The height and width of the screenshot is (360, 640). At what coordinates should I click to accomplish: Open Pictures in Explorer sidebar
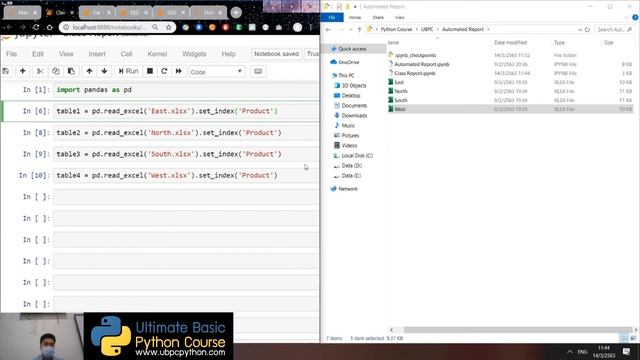350,136
